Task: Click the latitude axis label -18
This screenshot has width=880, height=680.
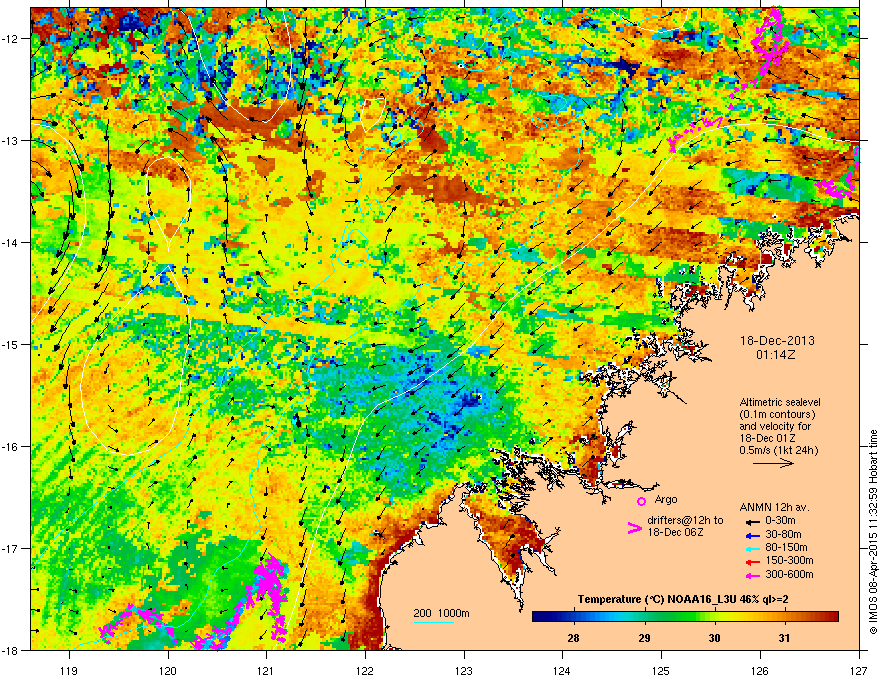Action: tap(11, 650)
